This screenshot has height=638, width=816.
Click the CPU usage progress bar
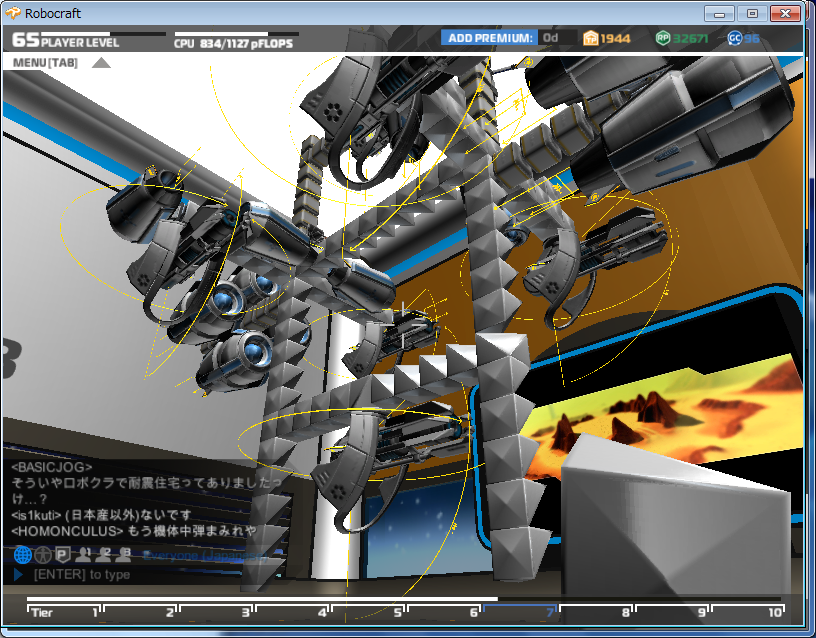point(236,34)
